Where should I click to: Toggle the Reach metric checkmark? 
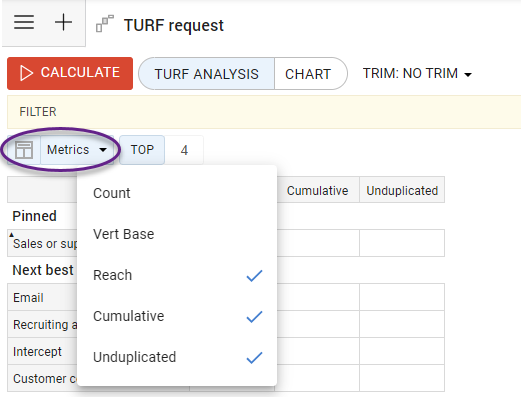(254, 276)
